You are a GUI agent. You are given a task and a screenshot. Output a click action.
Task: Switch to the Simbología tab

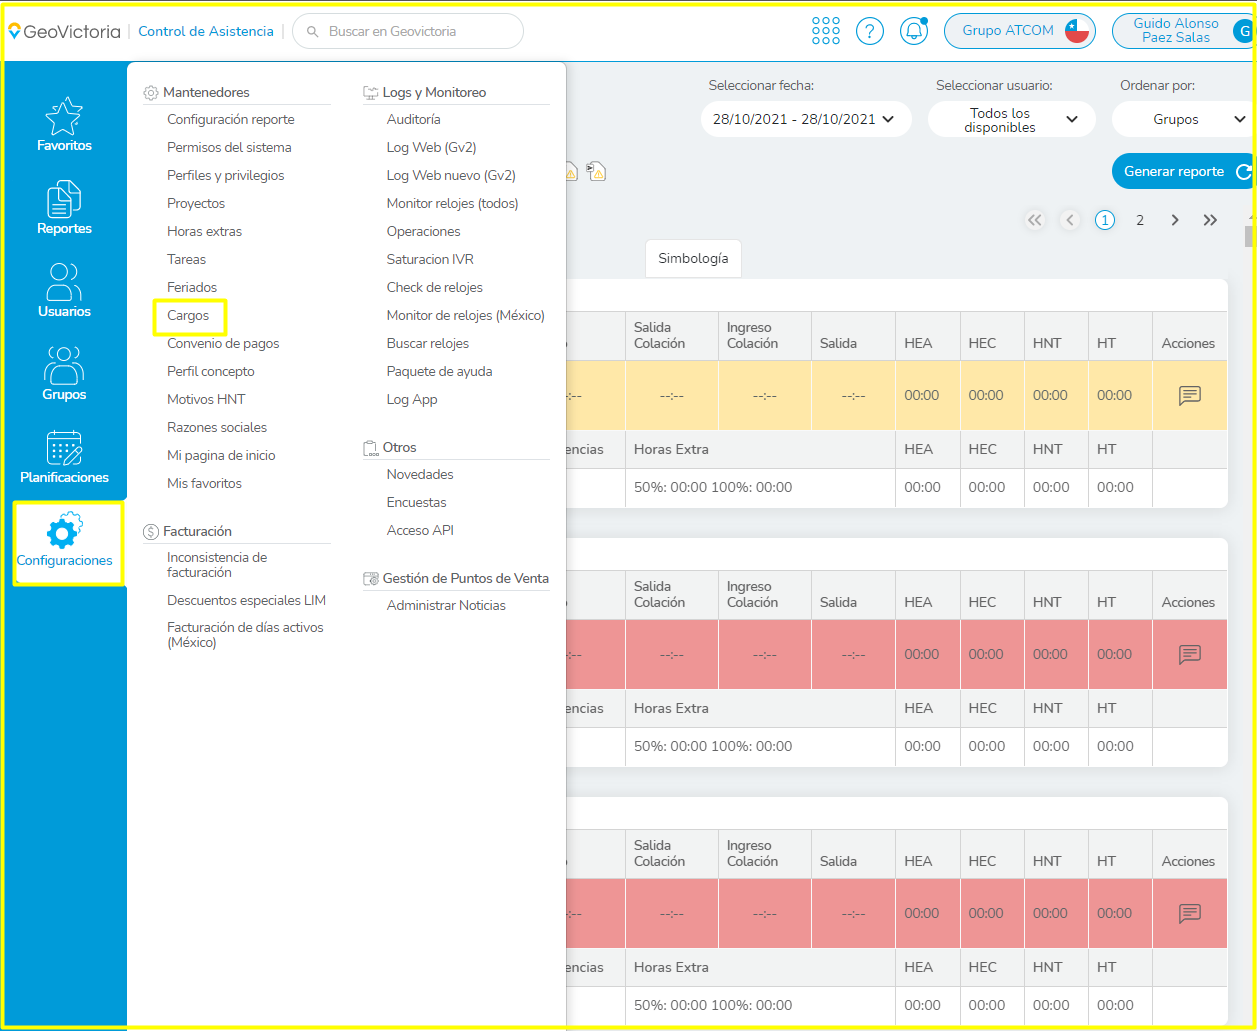(692, 258)
